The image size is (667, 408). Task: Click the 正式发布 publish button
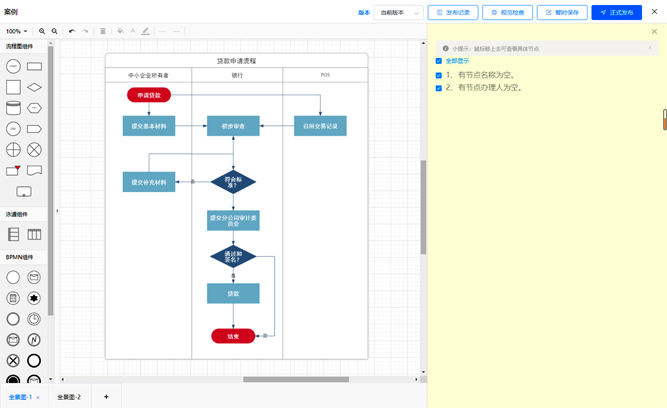(616, 13)
